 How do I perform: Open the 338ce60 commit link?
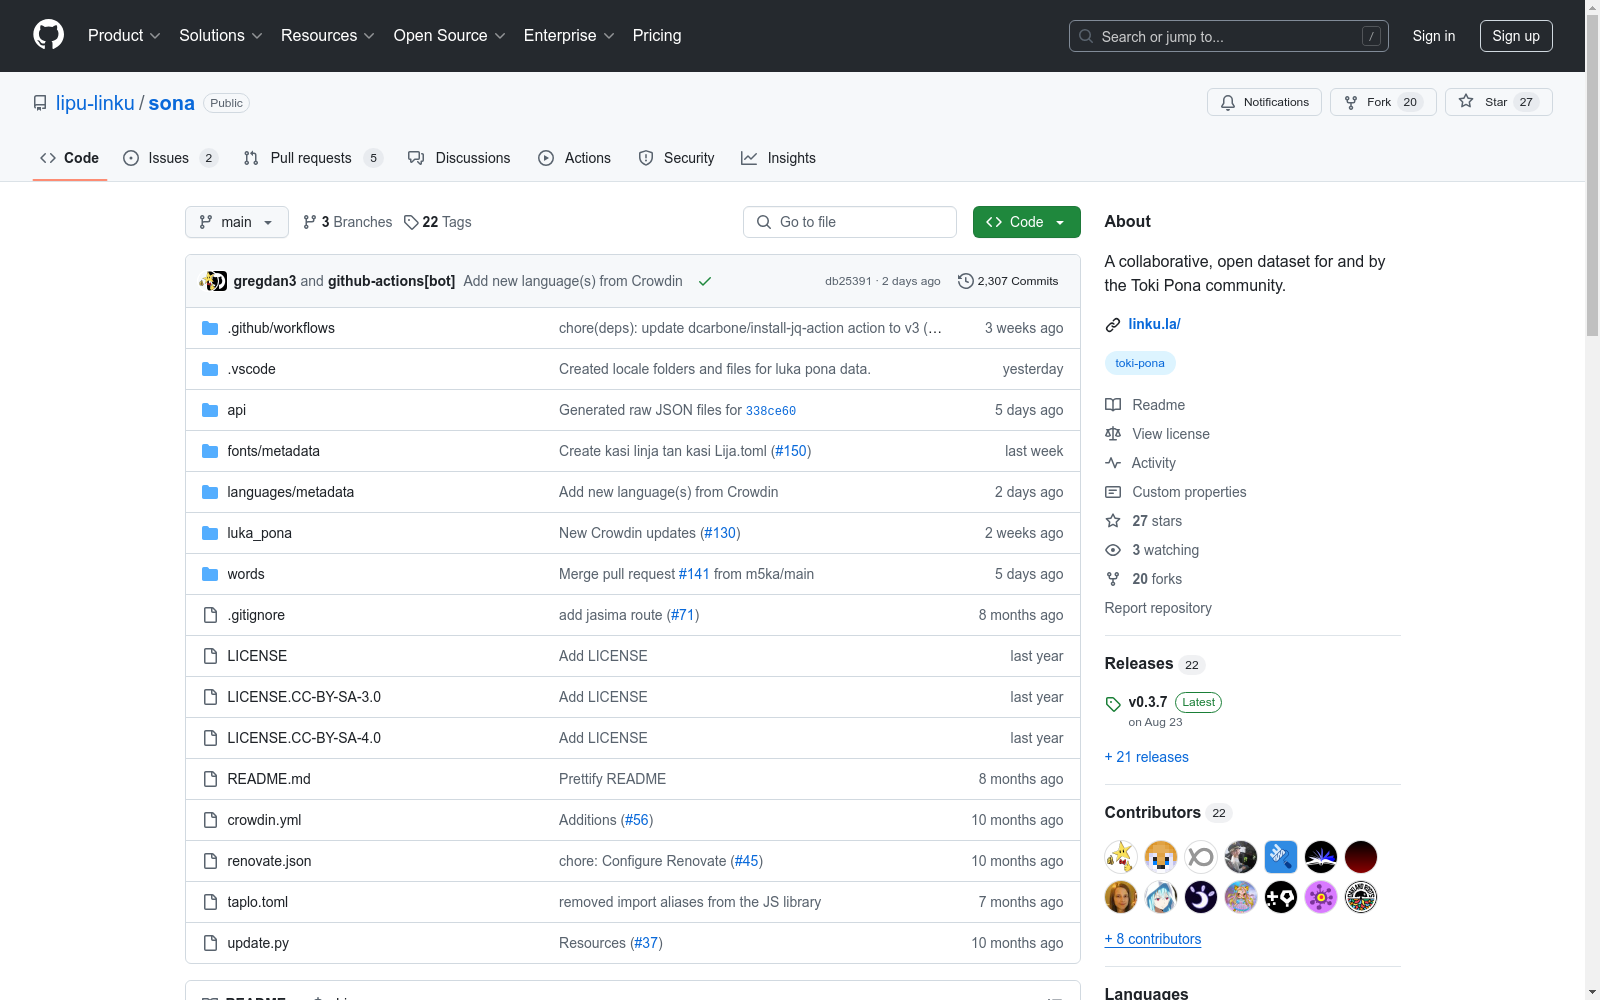pyautogui.click(x=771, y=411)
